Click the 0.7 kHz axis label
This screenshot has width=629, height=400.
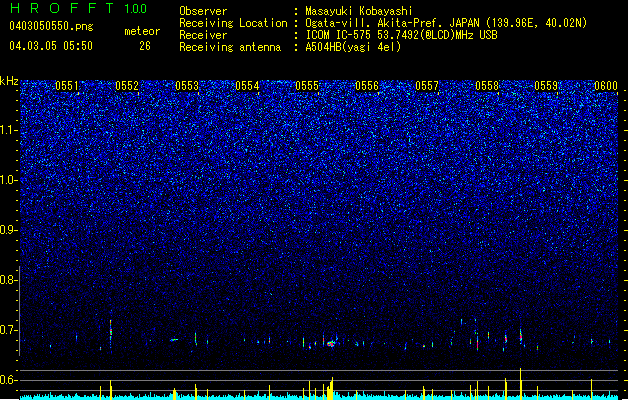pyautogui.click(x=8, y=330)
